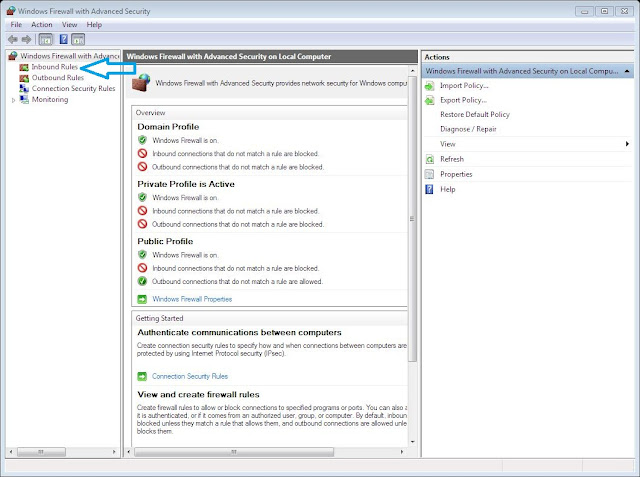Toggle the Show/Hide Console Tree toolbar icon
The height and width of the screenshot is (477, 640).
[46, 40]
